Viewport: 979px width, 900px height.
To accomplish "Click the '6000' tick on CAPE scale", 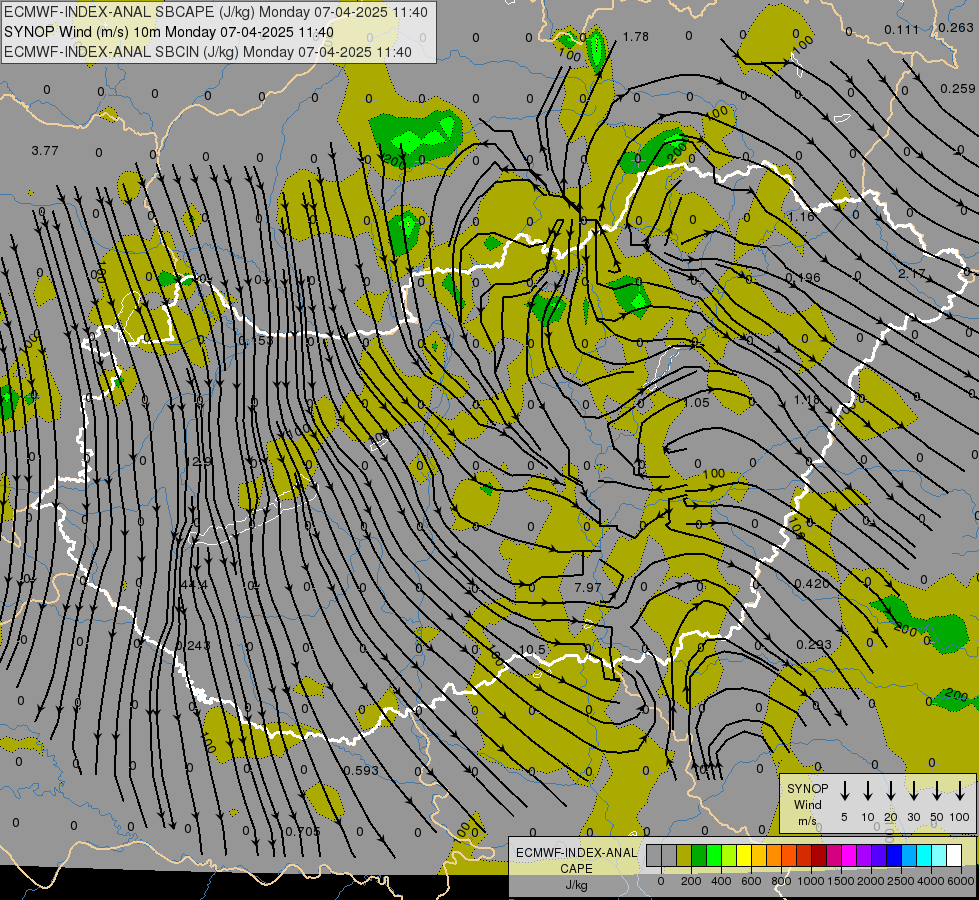I will [961, 881].
